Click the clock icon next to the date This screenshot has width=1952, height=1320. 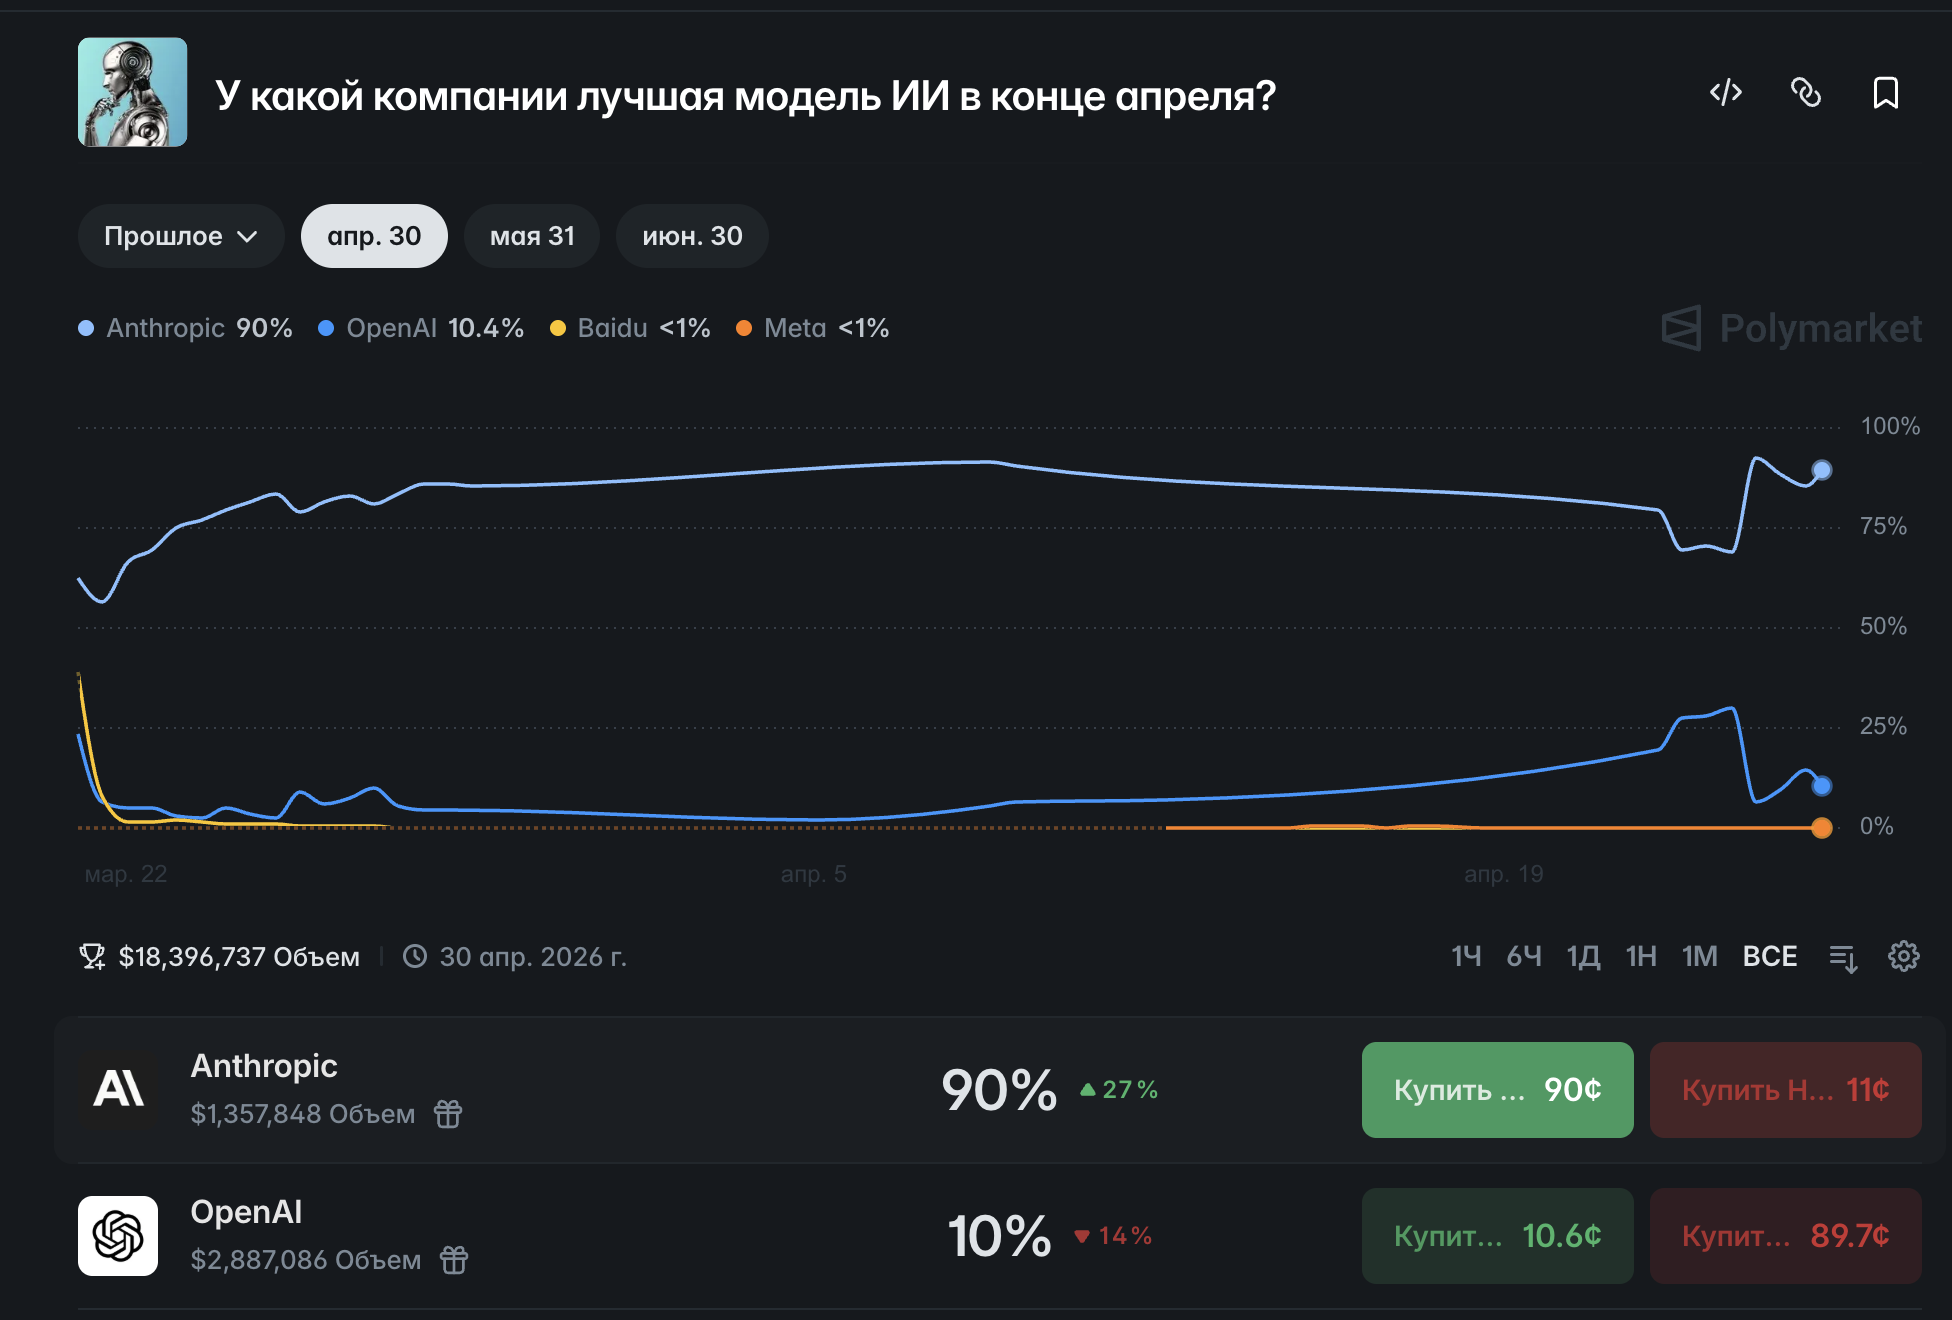click(415, 956)
